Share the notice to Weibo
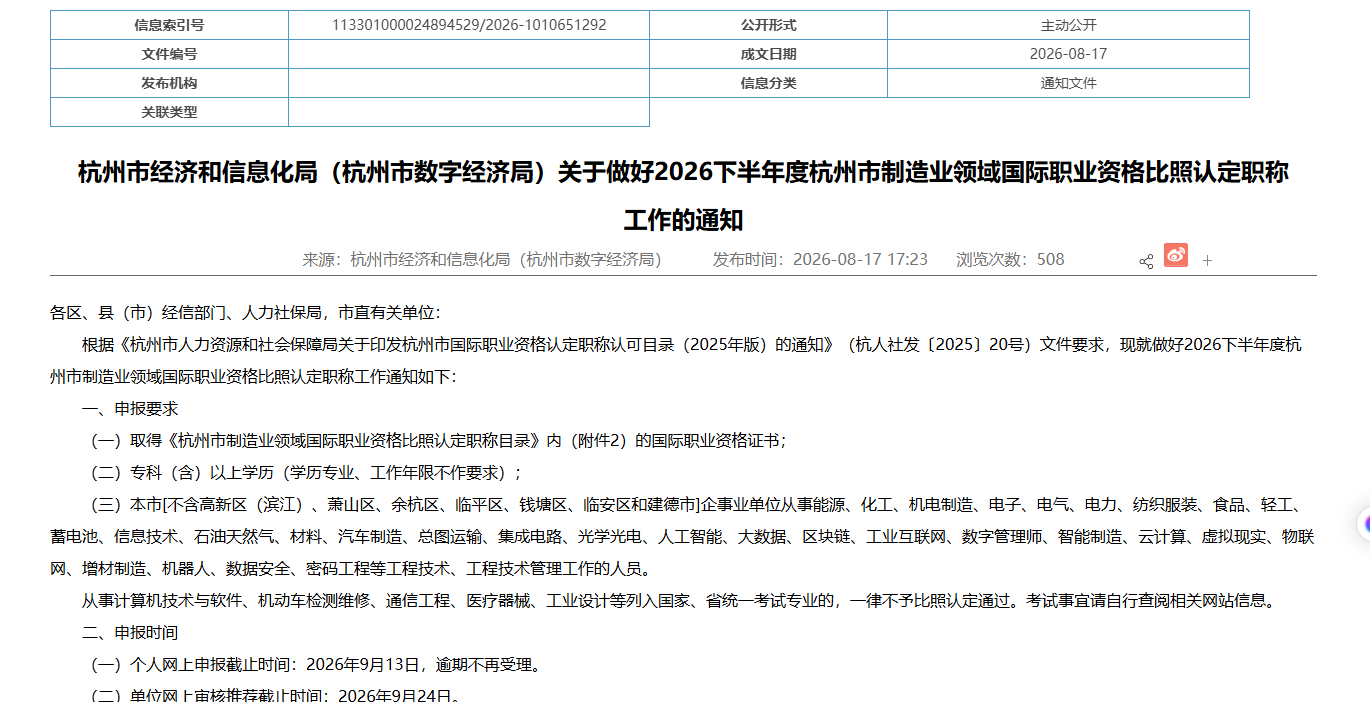Image resolution: width=1370 pixels, height=703 pixels. [1176, 255]
